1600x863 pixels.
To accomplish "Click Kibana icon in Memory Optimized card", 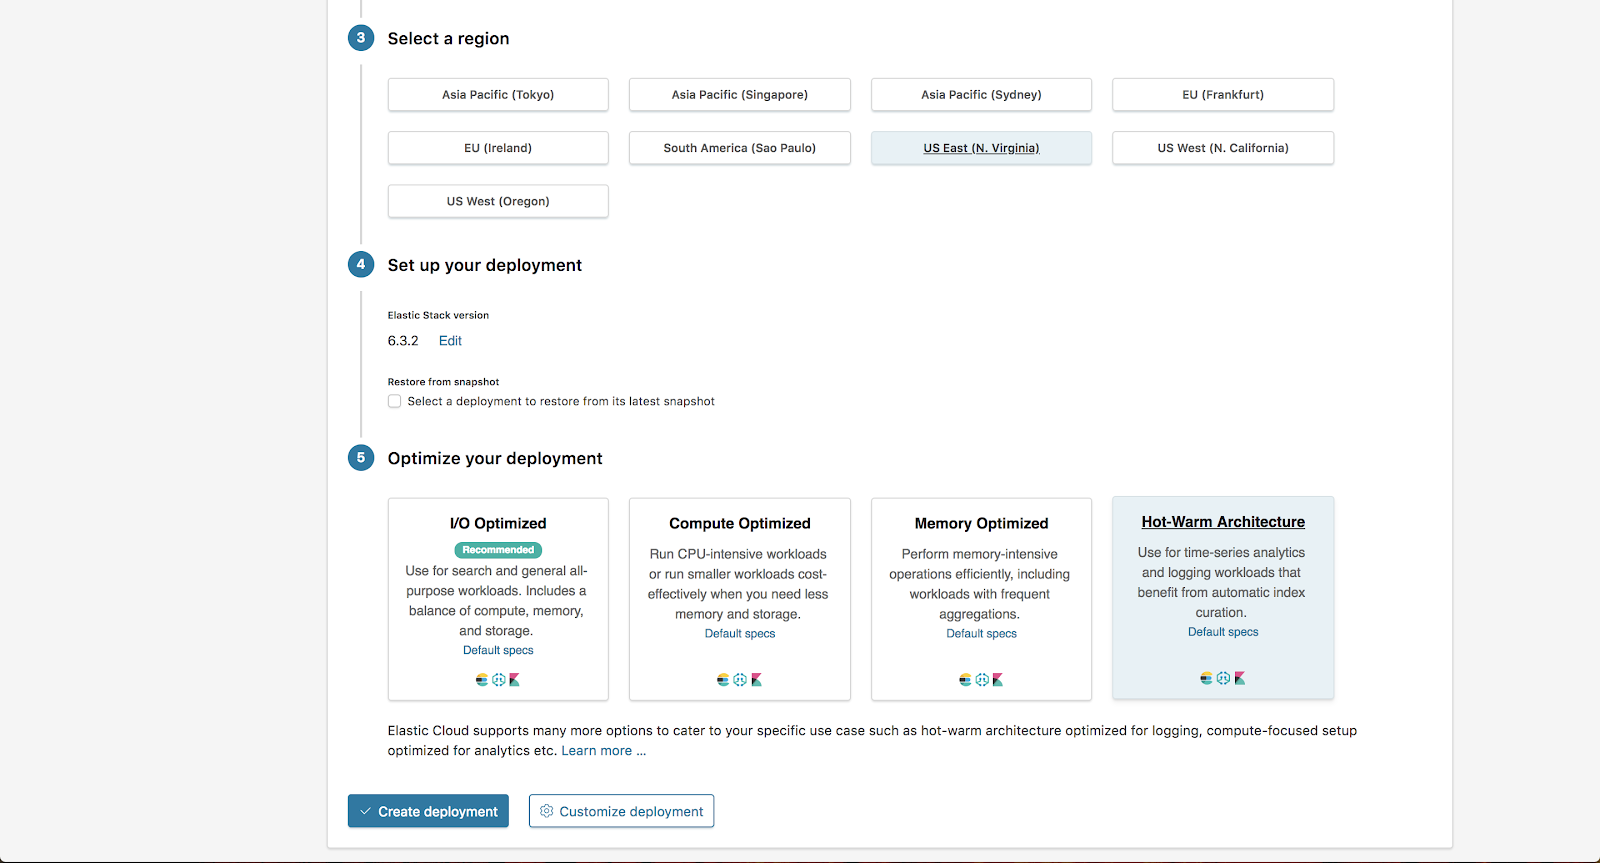I will pos(998,680).
